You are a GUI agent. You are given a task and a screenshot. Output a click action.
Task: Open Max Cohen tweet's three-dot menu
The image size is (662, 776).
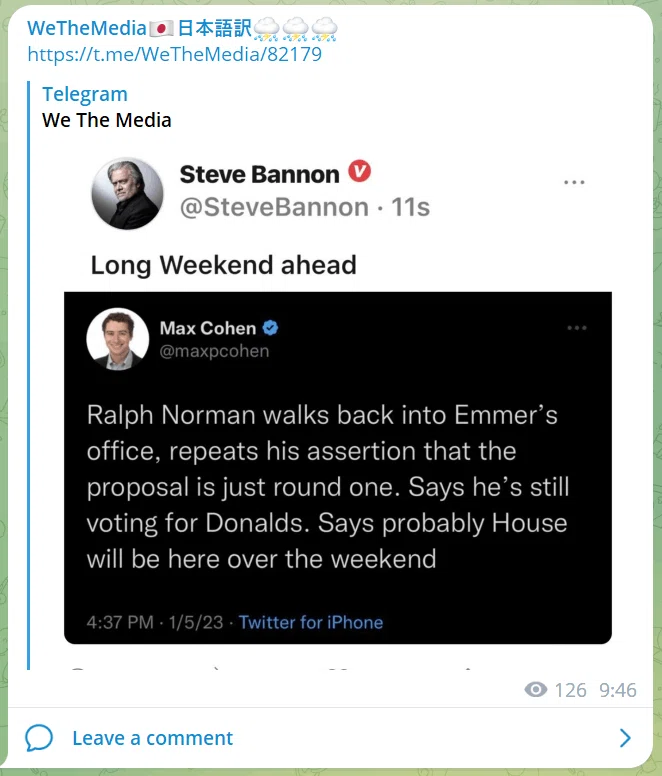pyautogui.click(x=577, y=328)
